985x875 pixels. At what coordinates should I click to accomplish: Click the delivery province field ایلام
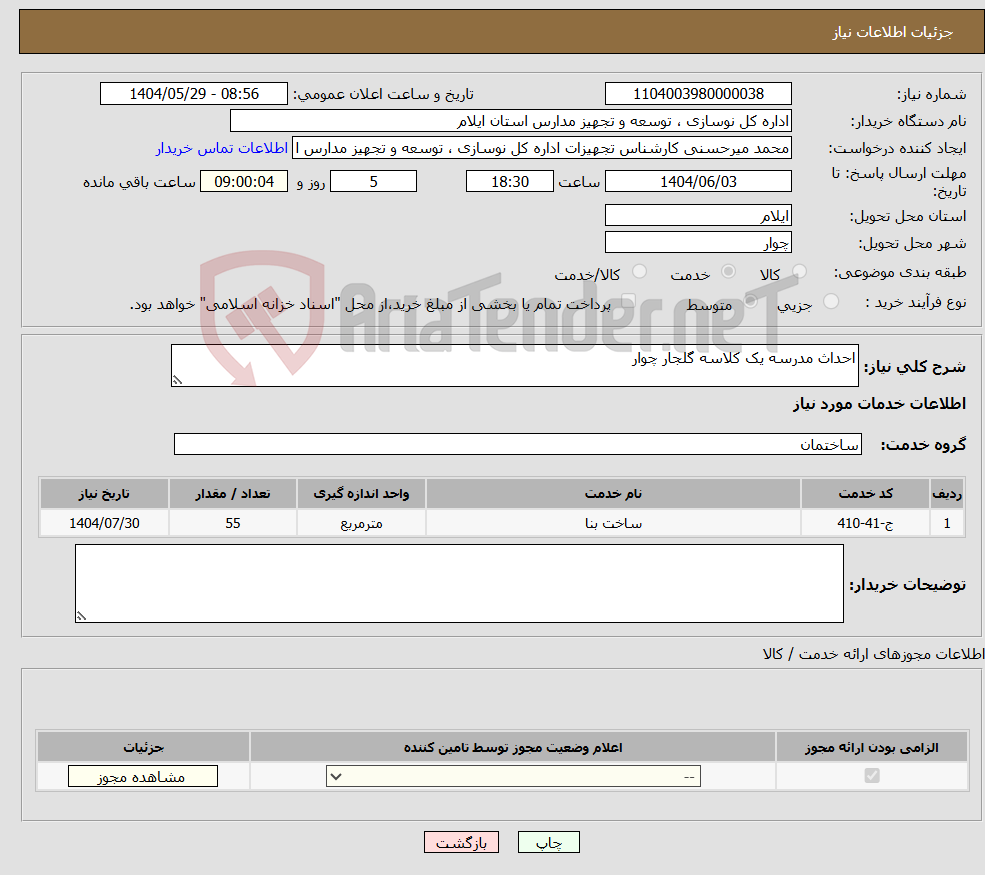(698, 215)
